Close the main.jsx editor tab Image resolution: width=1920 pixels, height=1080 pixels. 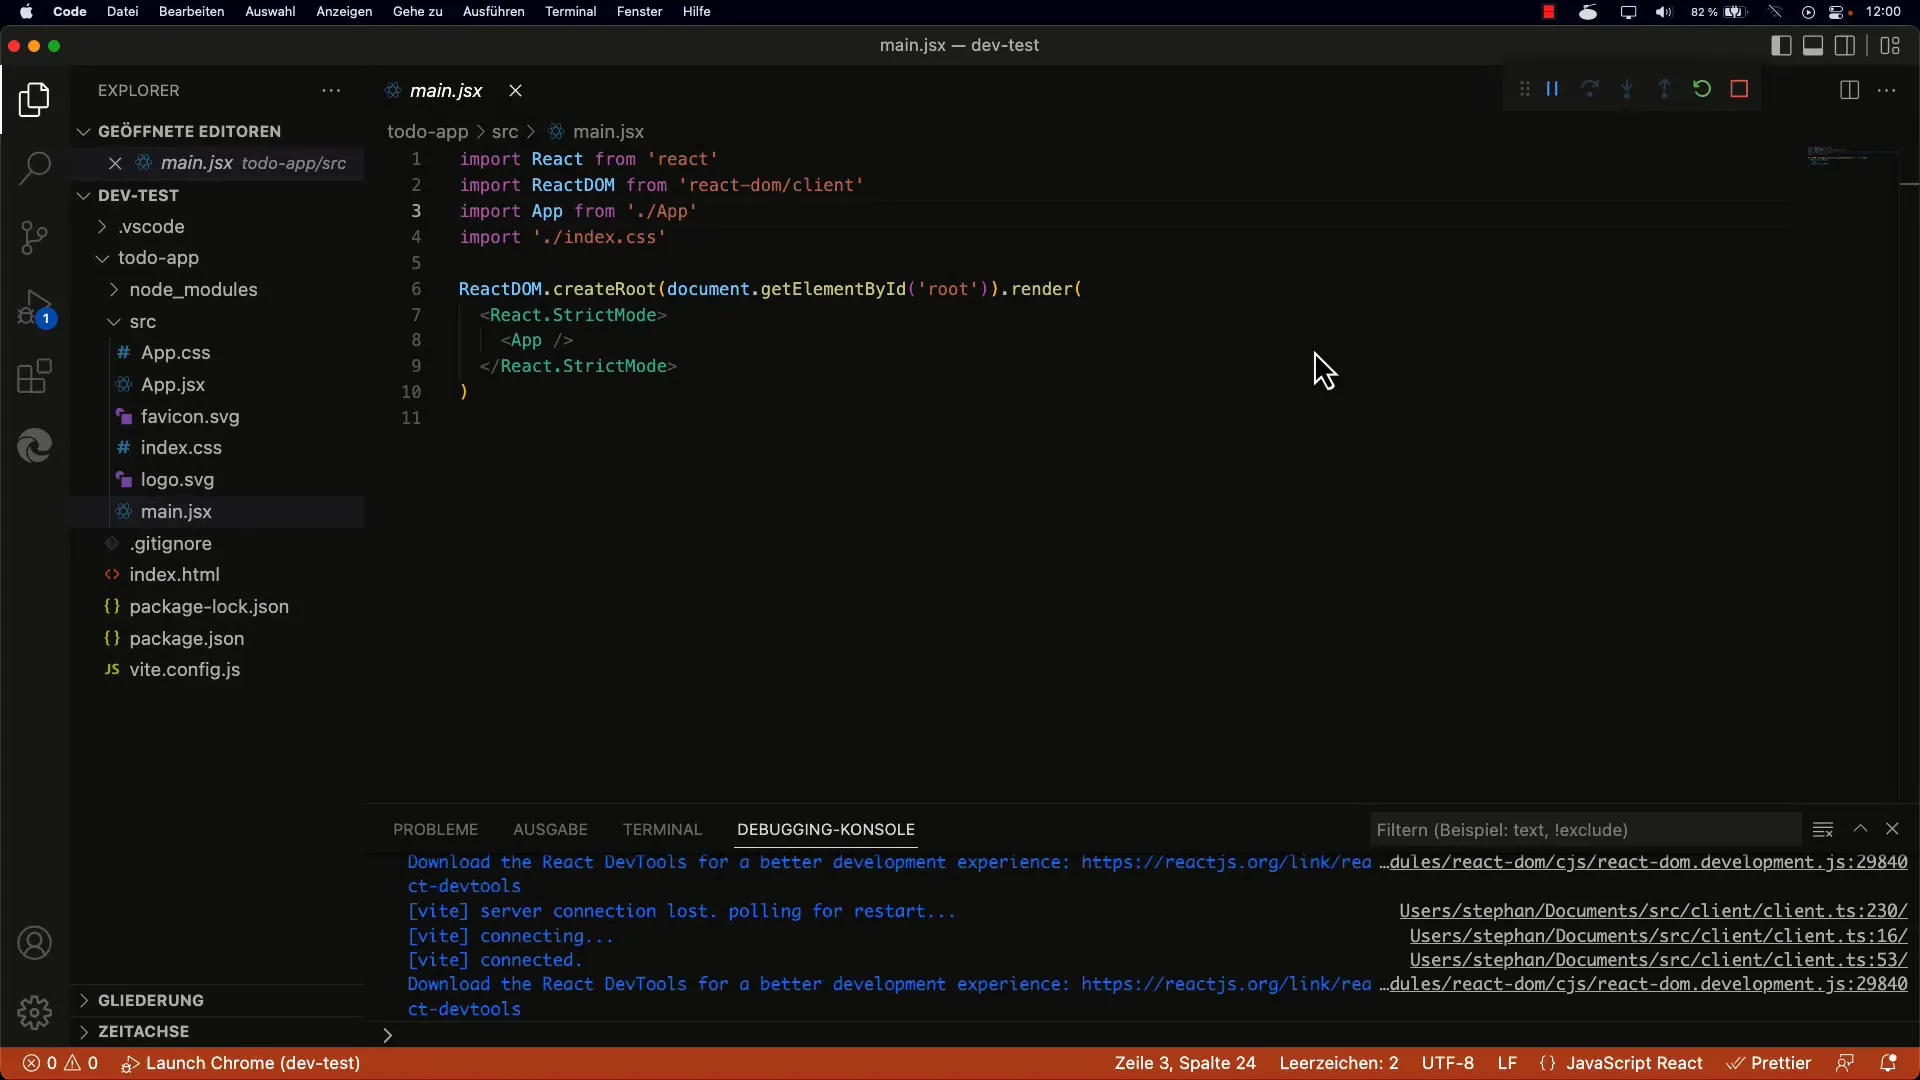(515, 90)
